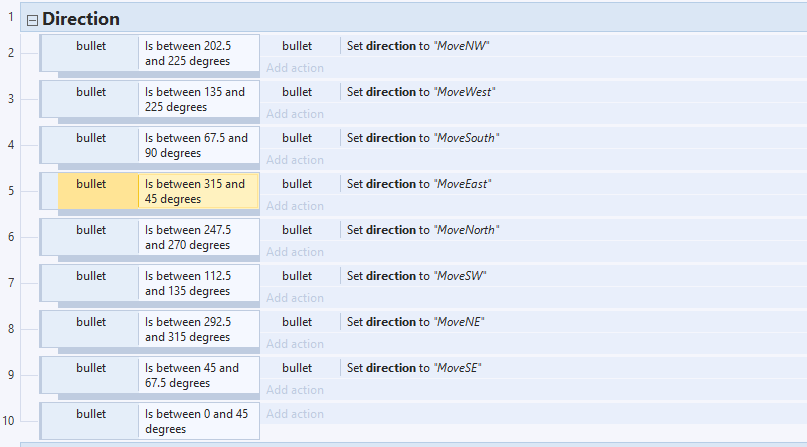Add action to the MoveNW event
Screen dimensions: 807x447
(295, 68)
